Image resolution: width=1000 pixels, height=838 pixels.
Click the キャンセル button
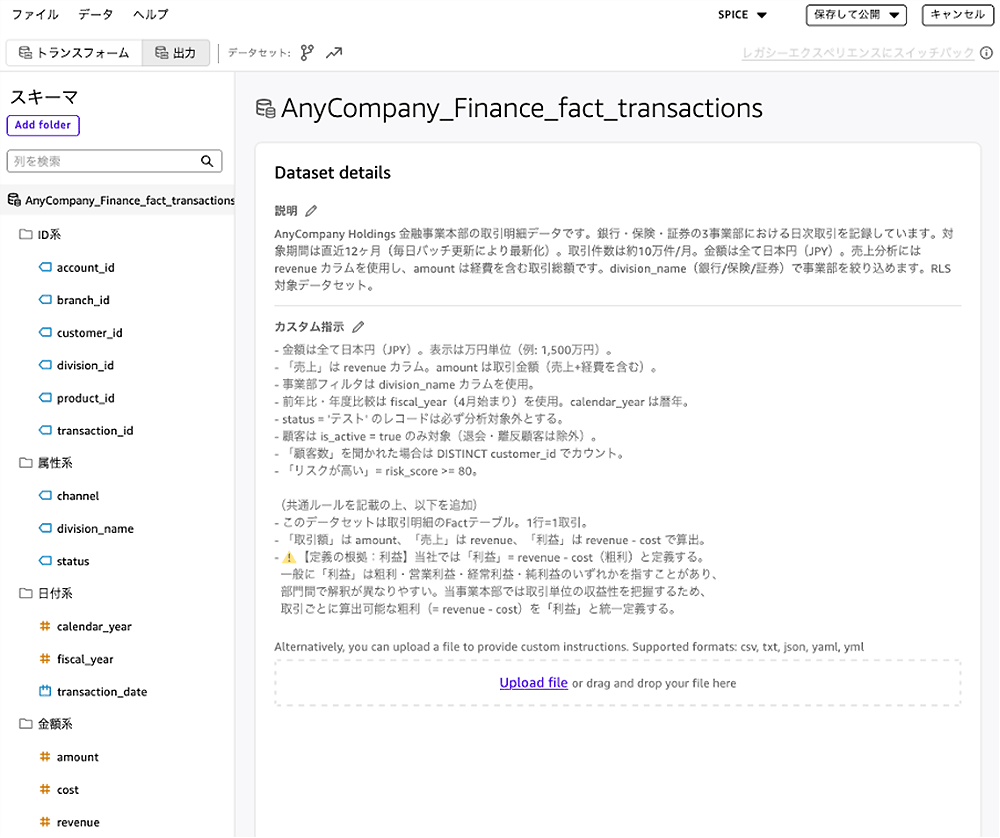pyautogui.click(x=957, y=15)
